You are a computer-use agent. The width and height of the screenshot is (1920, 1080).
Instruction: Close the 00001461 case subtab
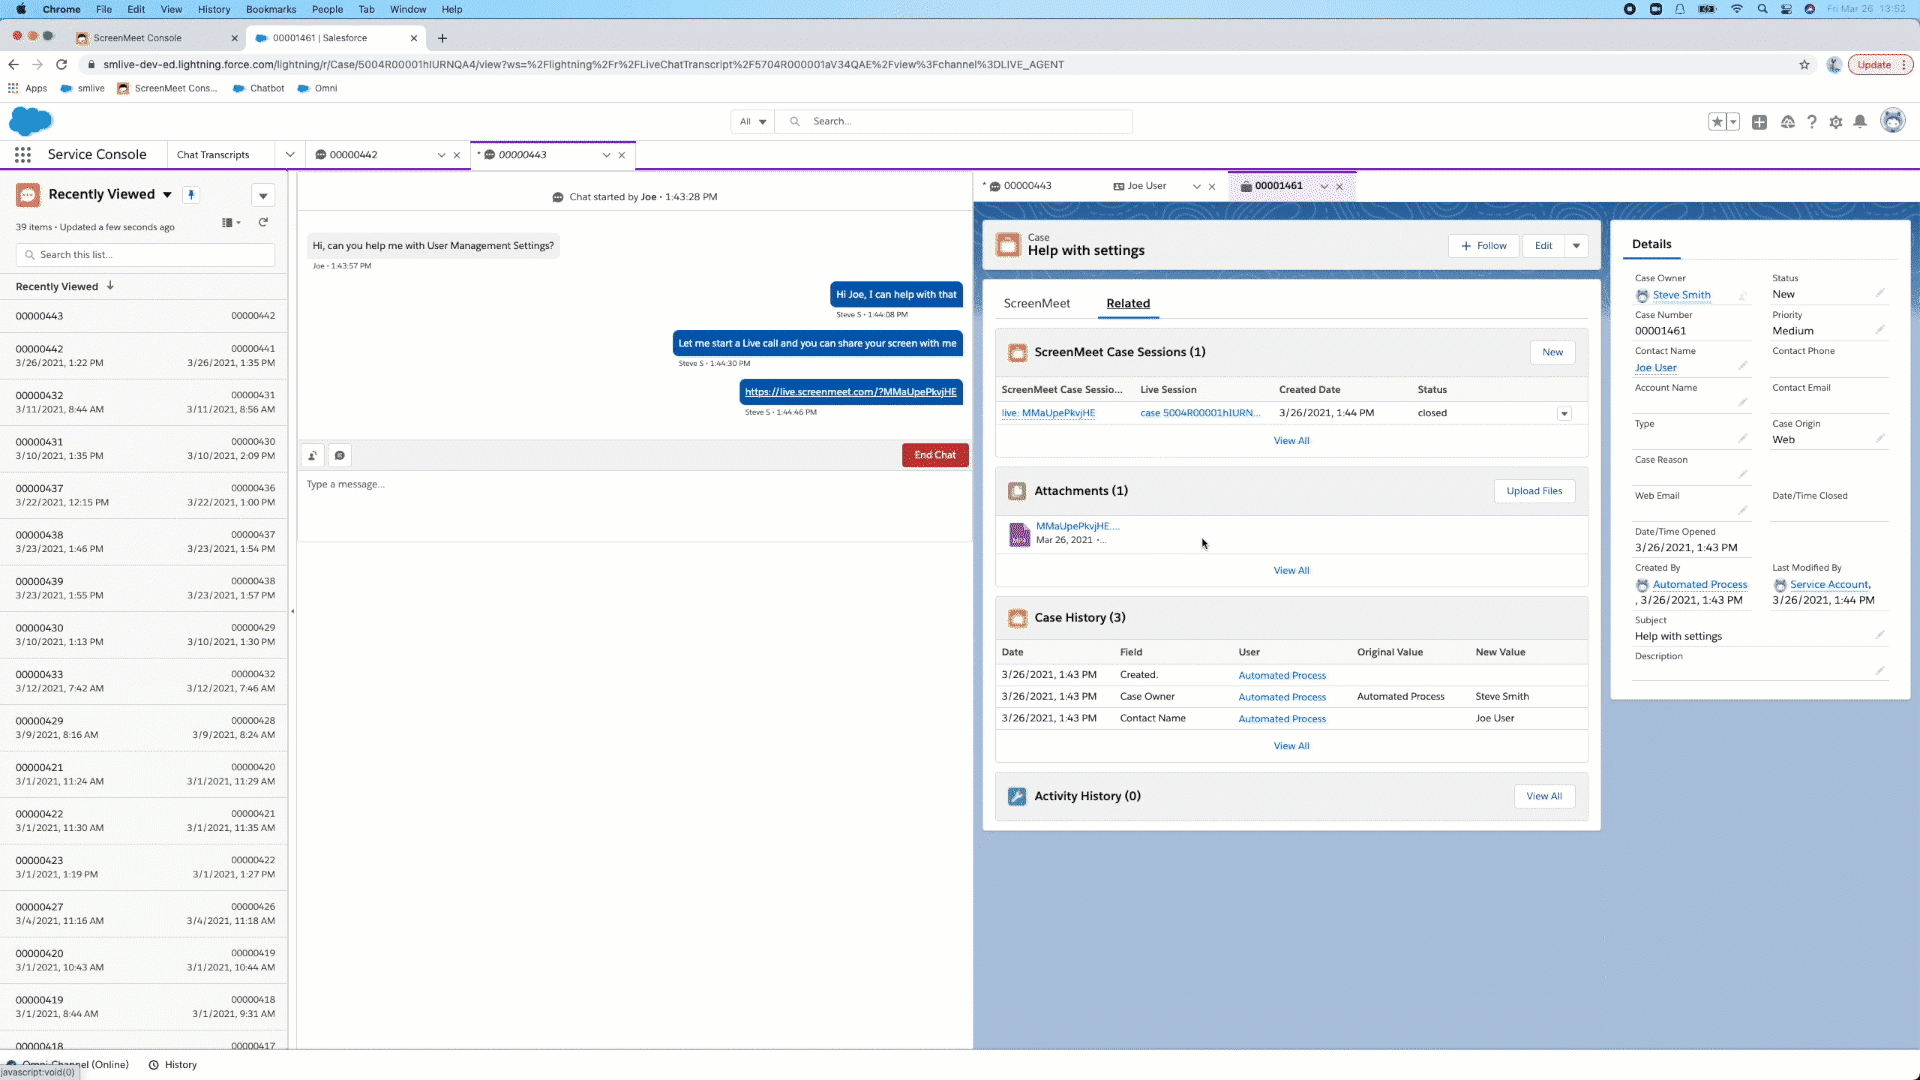coord(1340,187)
